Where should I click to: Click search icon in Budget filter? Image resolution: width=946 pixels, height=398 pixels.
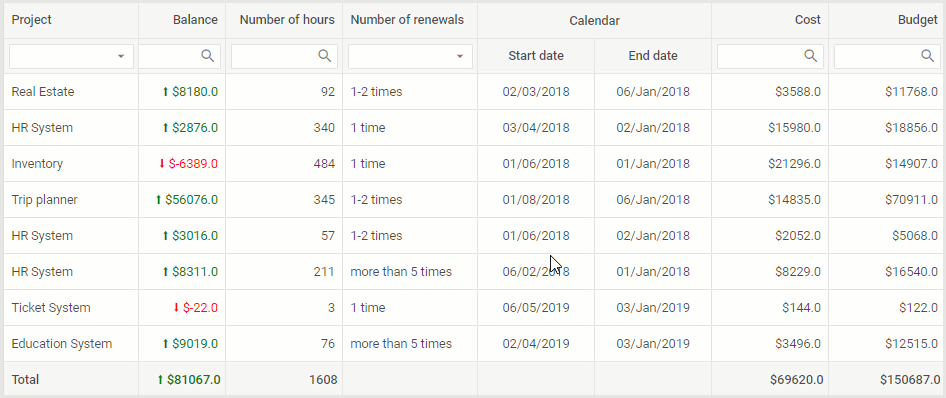pos(928,56)
